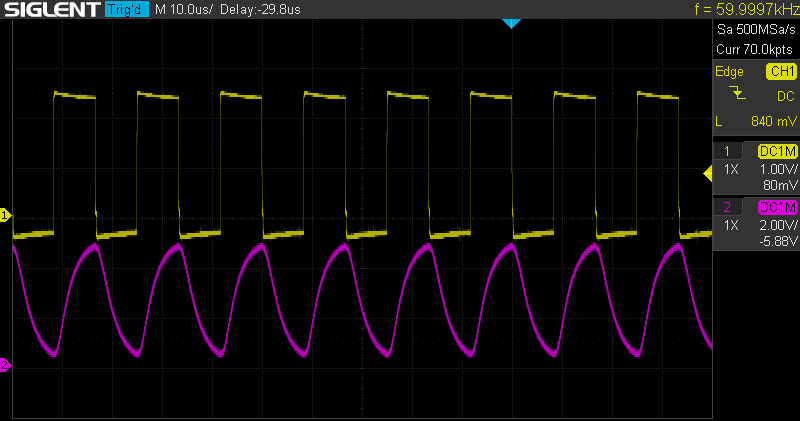Click the 840 mV trigger level value
Image resolution: width=800 pixels, height=421 pixels.
pyautogui.click(x=773, y=121)
